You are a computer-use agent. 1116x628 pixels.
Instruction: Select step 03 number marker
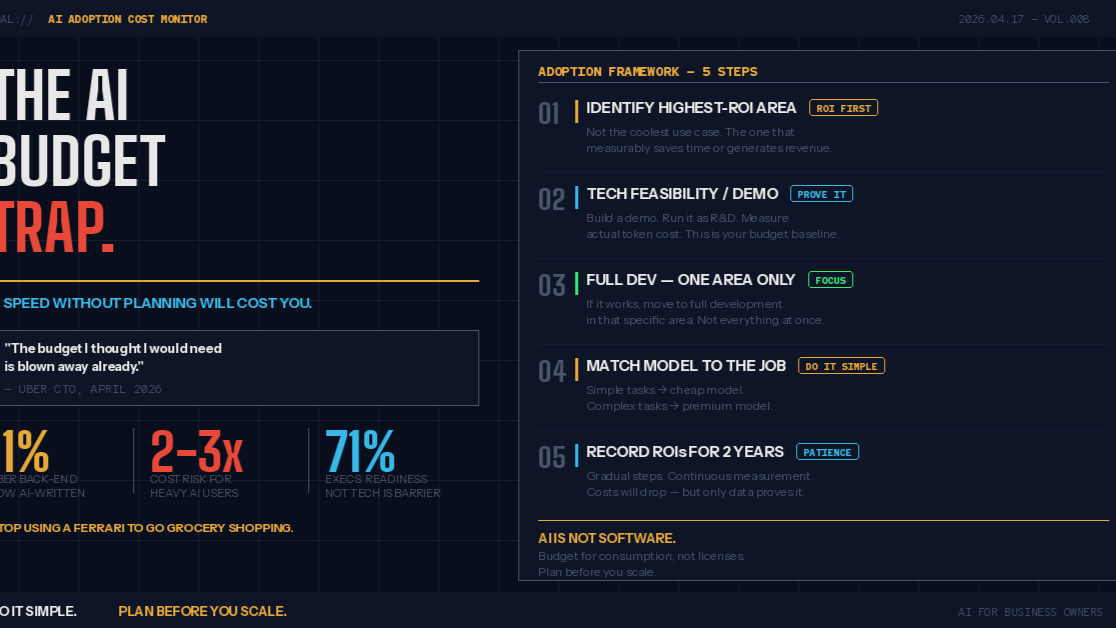[x=552, y=286]
